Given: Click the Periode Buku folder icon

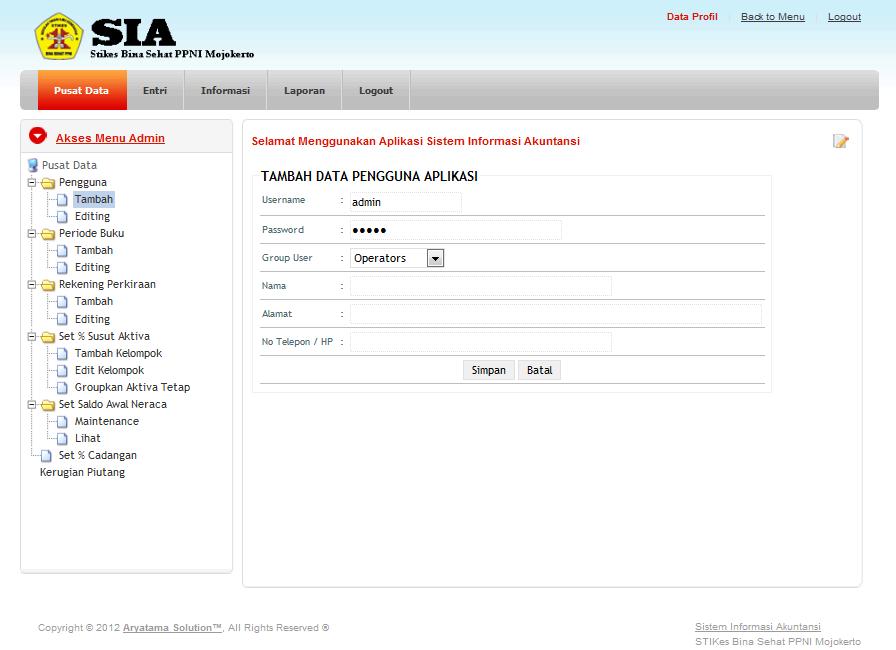Looking at the screenshot, I should coord(48,234).
